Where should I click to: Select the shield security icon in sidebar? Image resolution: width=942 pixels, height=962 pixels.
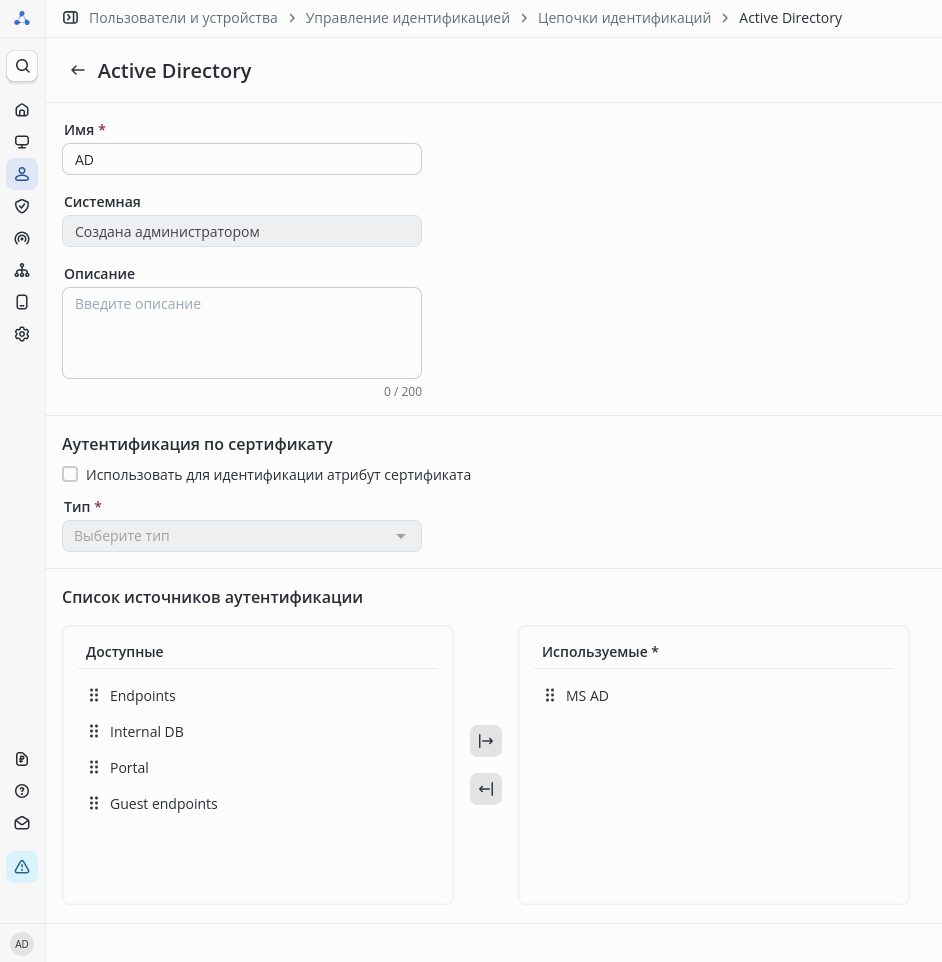[22, 206]
